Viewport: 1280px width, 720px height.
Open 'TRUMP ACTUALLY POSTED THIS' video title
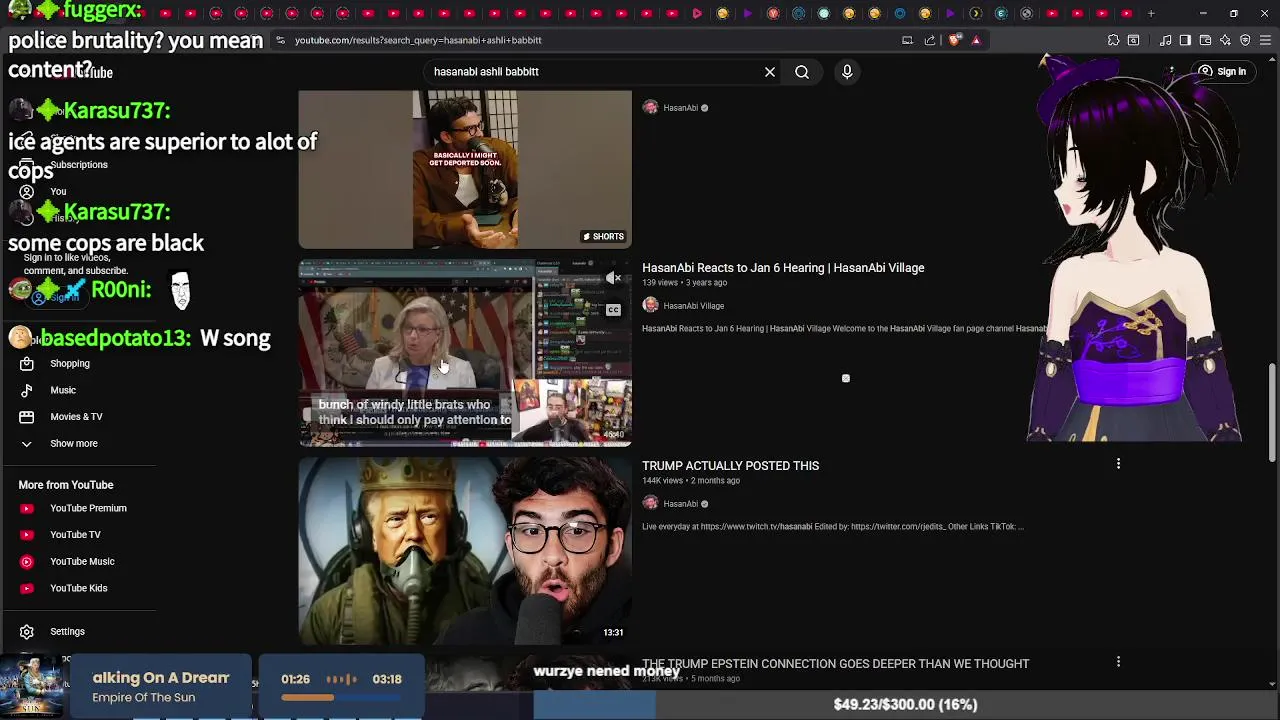click(730, 466)
